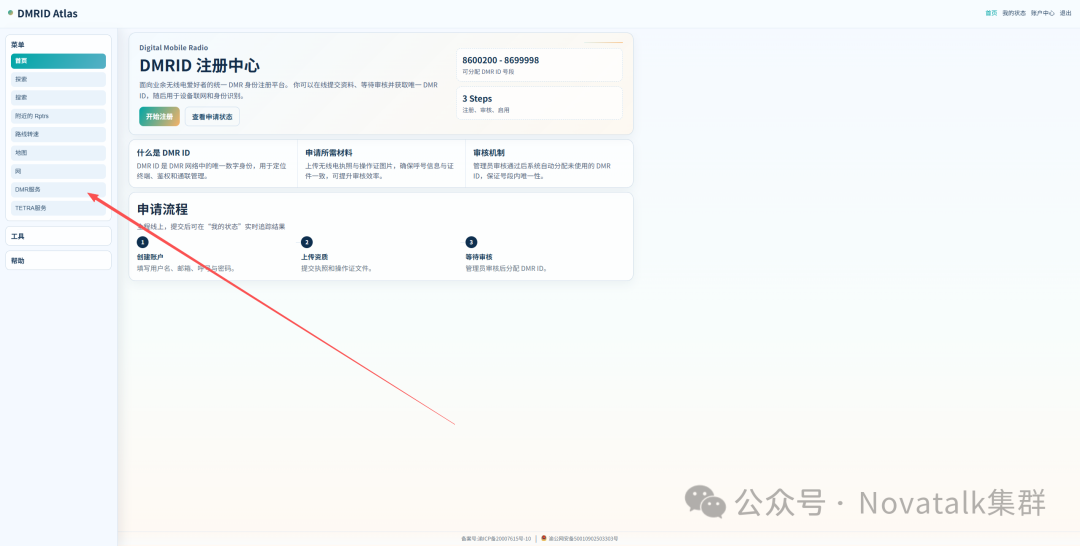Click the 申请所需材料 card heading
Viewport: 1080px width, 546px height.
[329, 153]
